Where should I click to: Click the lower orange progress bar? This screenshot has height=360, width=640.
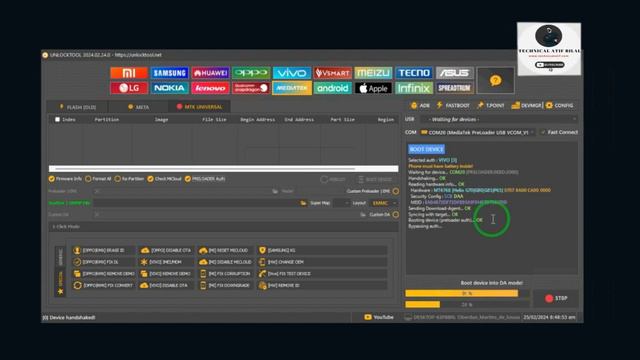467,304
